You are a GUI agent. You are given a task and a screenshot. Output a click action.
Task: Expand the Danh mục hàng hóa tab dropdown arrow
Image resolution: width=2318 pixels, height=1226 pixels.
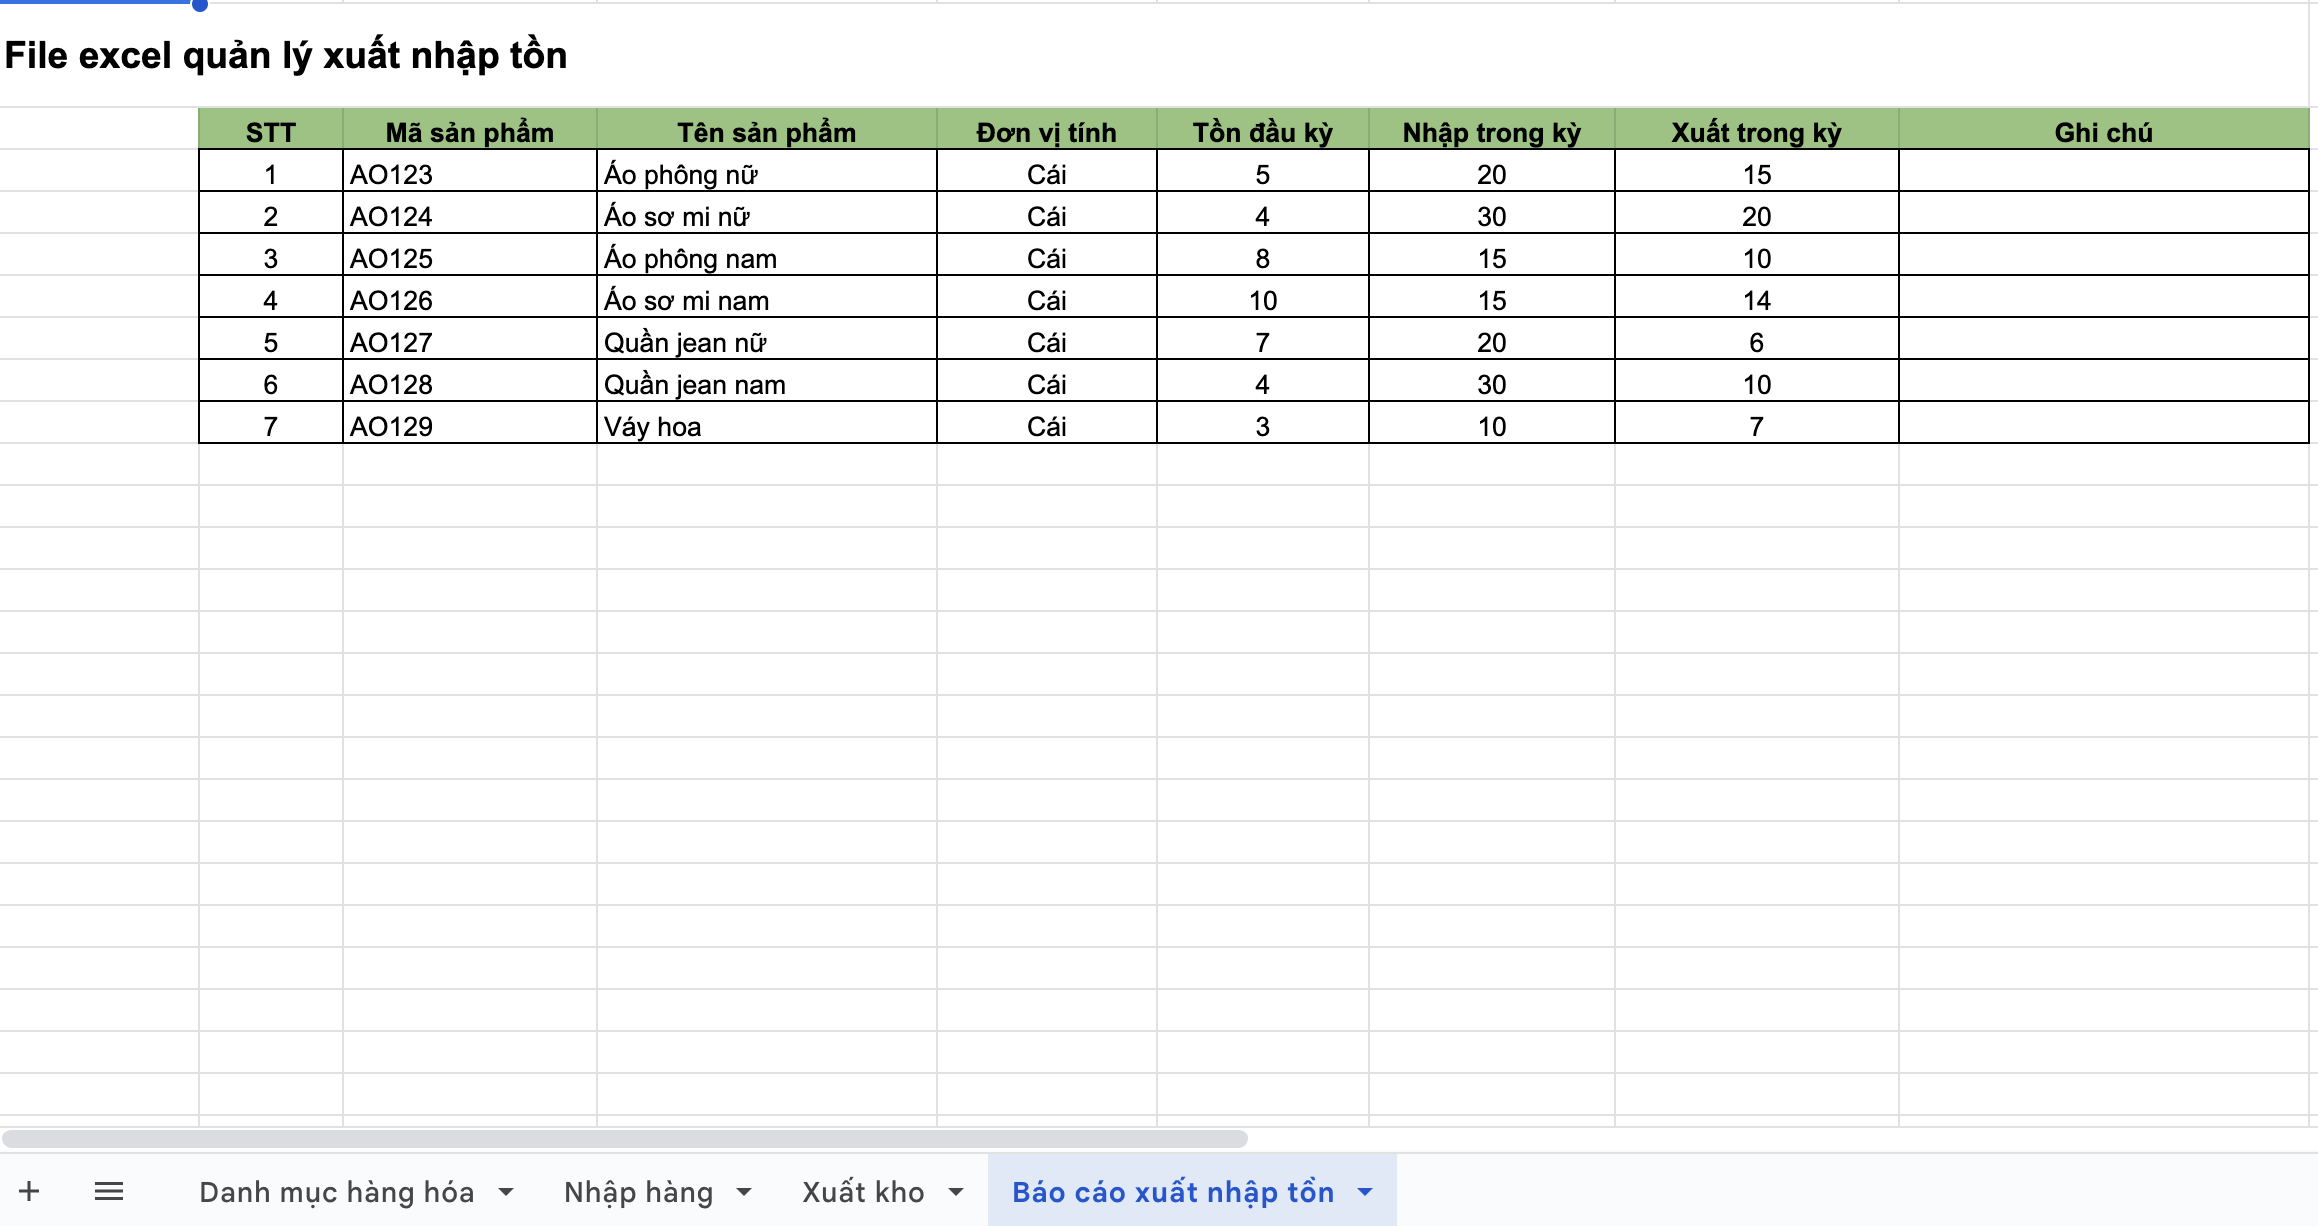pyautogui.click(x=506, y=1192)
